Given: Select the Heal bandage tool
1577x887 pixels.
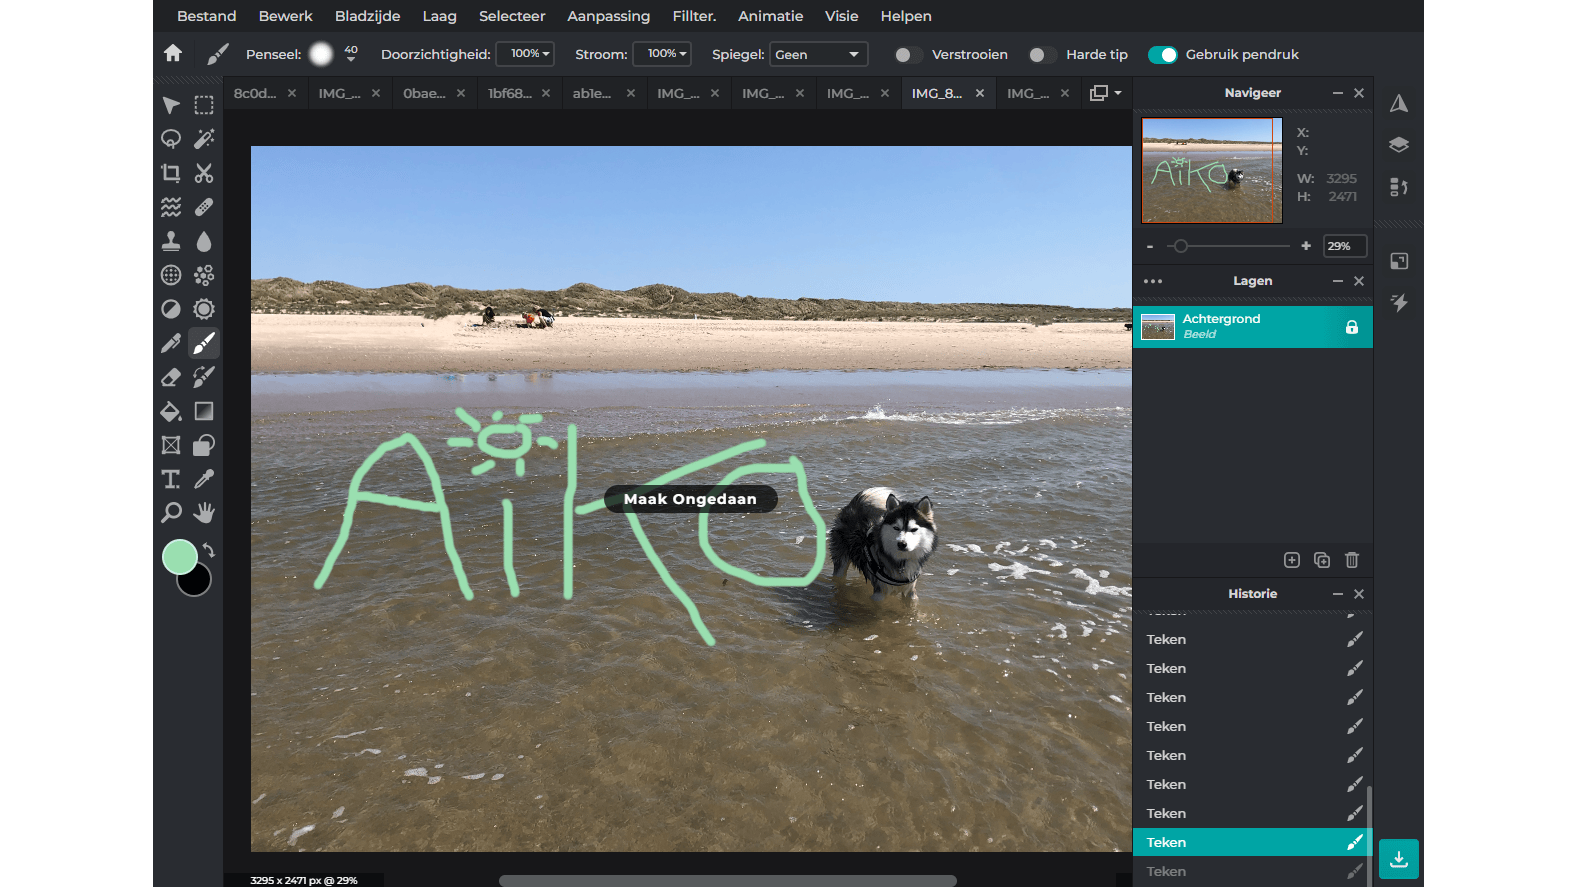Looking at the screenshot, I should pos(204,207).
